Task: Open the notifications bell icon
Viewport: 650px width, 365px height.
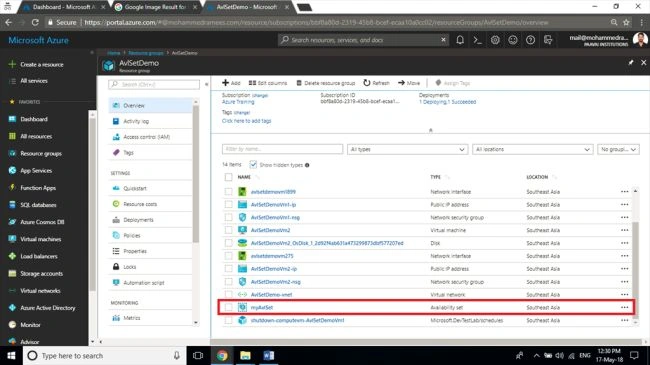Action: coord(460,40)
